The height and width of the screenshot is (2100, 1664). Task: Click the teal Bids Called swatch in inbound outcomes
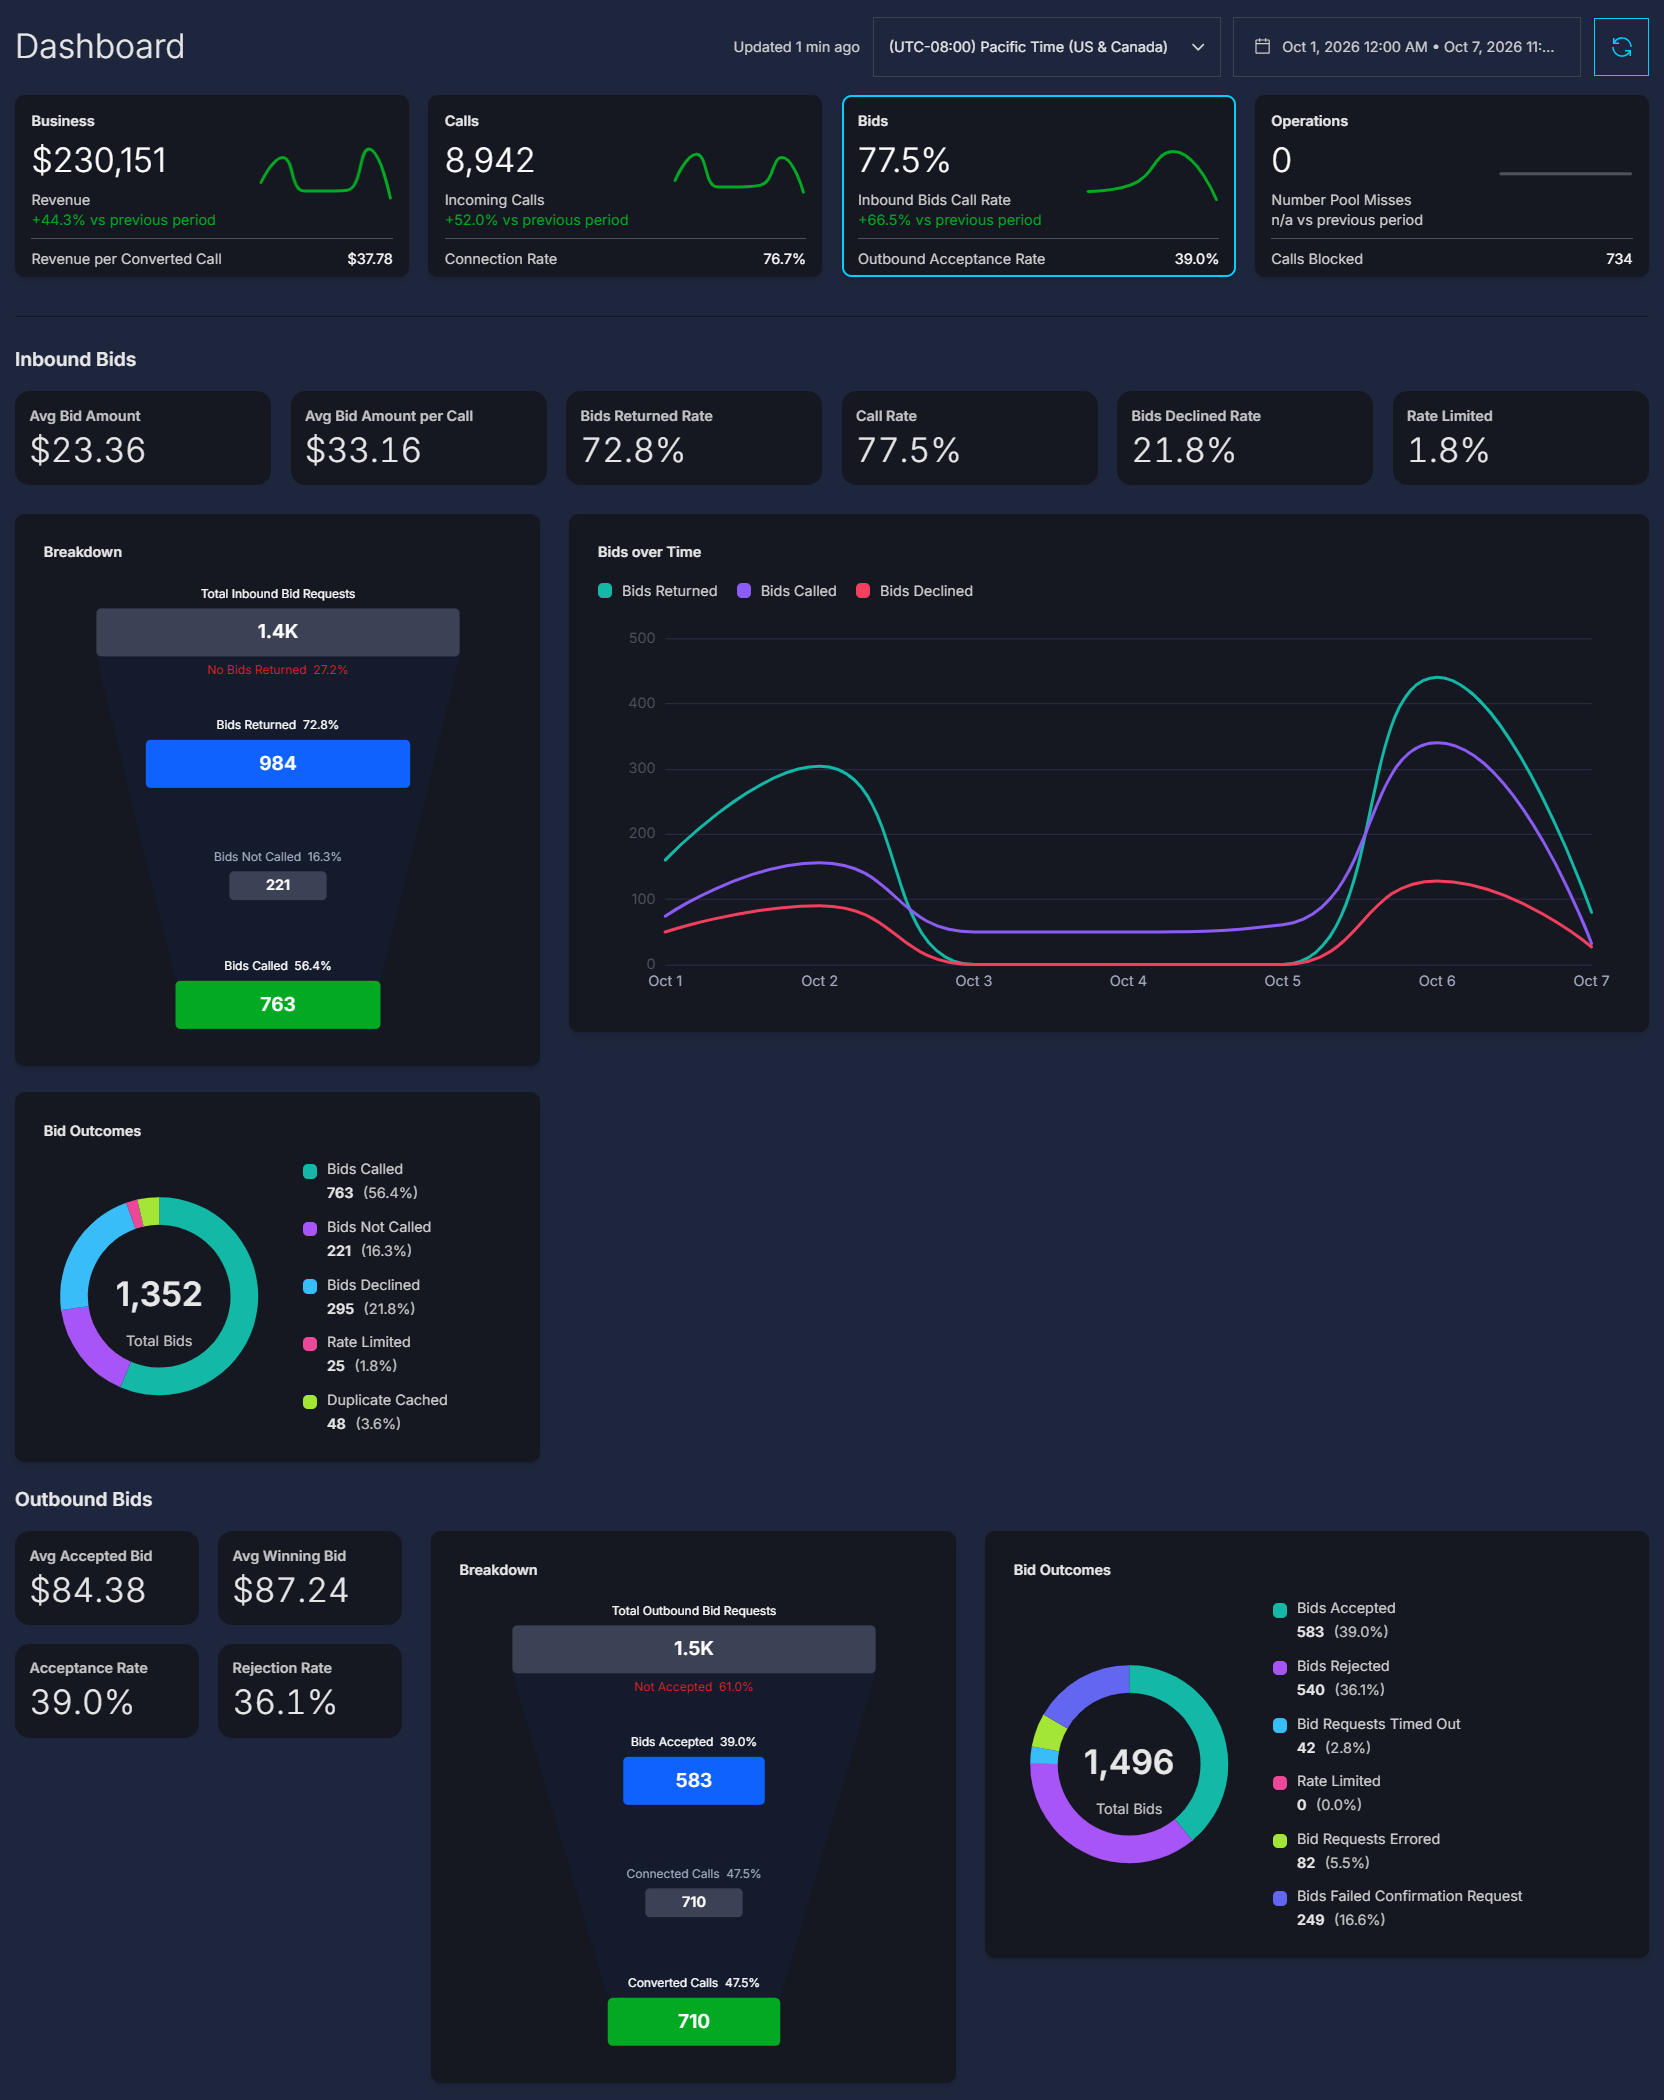point(310,1171)
